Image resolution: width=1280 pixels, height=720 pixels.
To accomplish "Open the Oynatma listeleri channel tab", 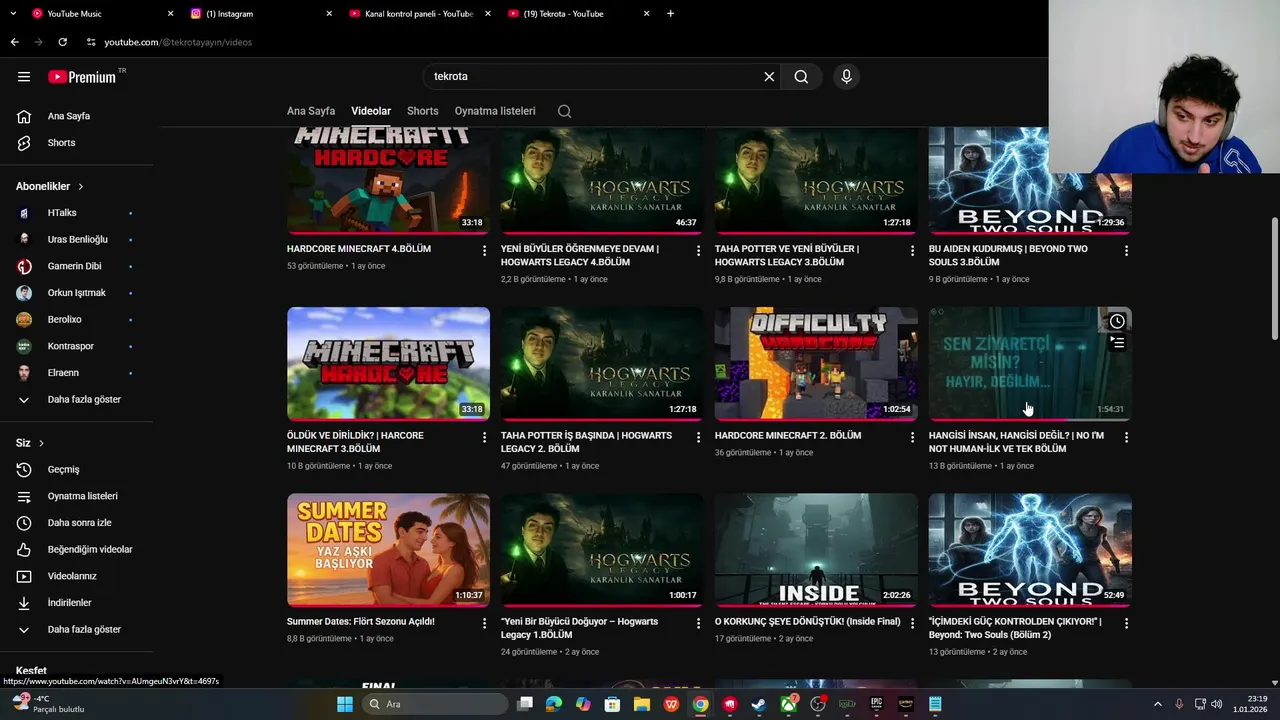I will click(x=495, y=111).
